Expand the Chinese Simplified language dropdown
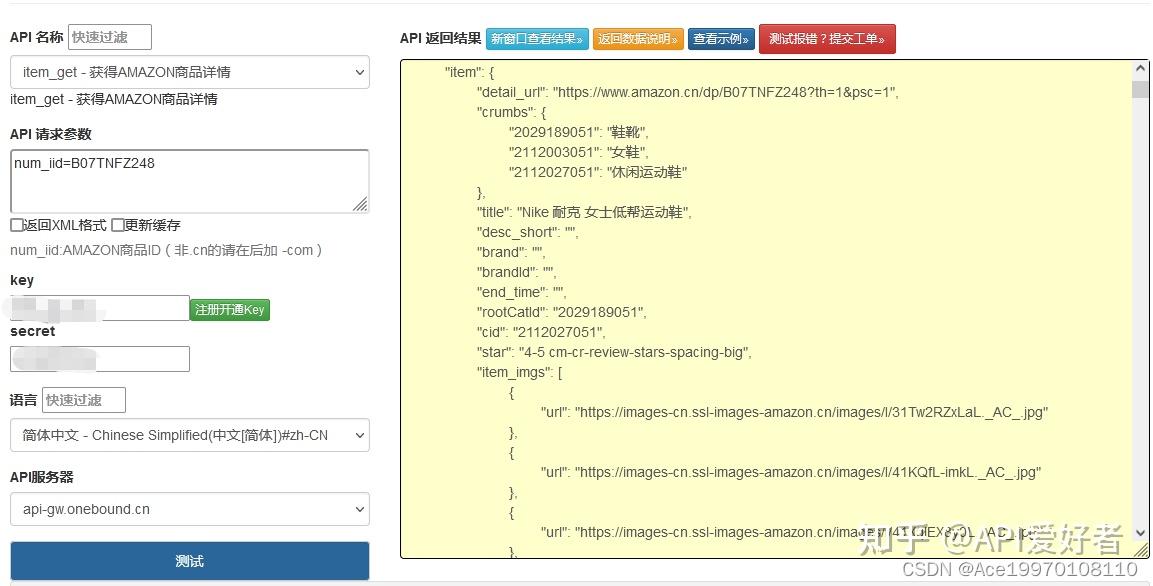This screenshot has width=1153, height=586. click(x=188, y=435)
